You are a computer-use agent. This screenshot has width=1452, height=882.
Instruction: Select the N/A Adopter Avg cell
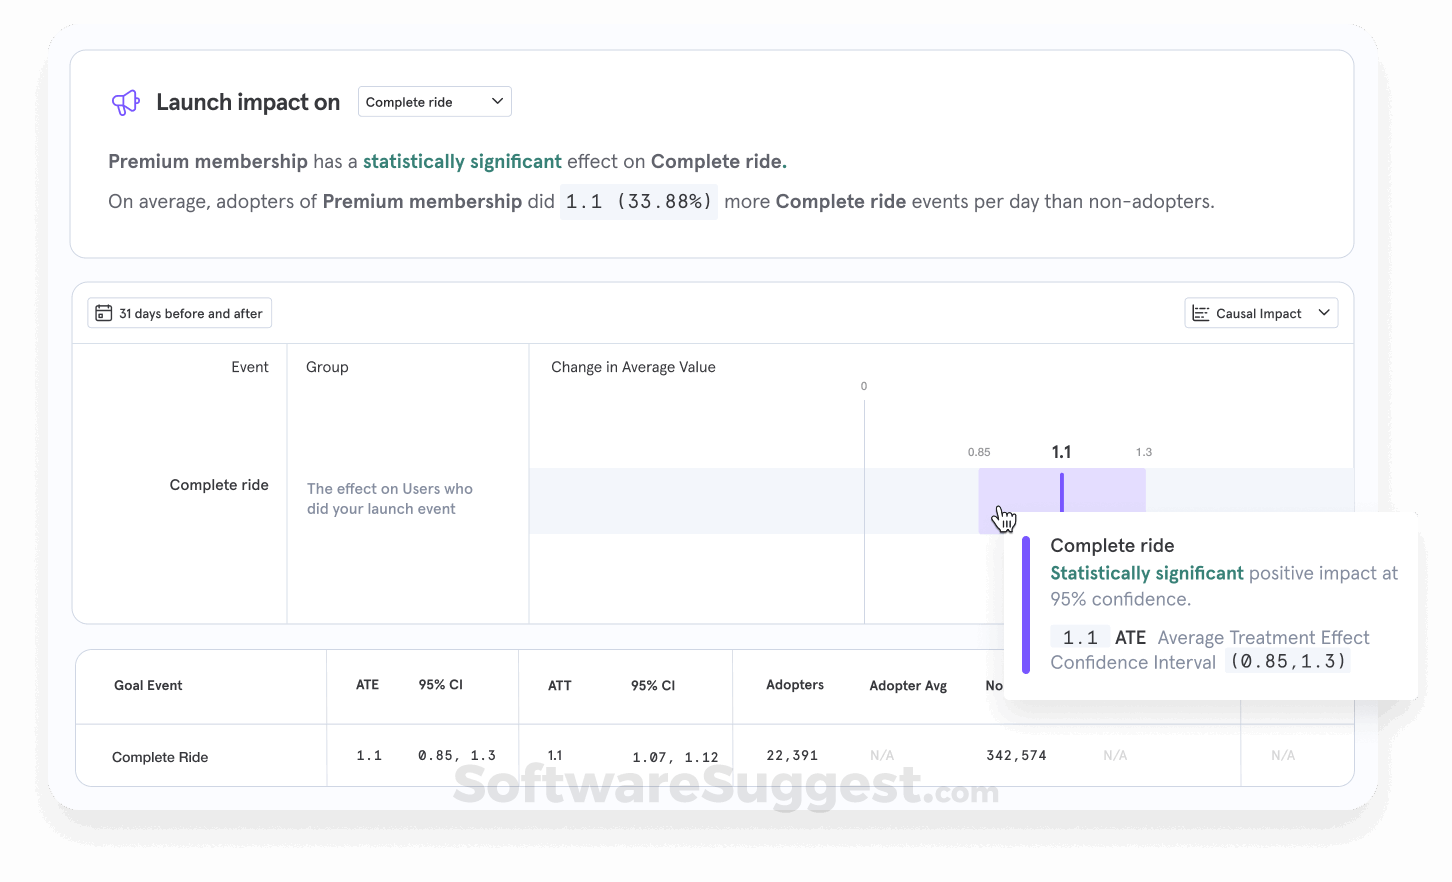tap(882, 755)
